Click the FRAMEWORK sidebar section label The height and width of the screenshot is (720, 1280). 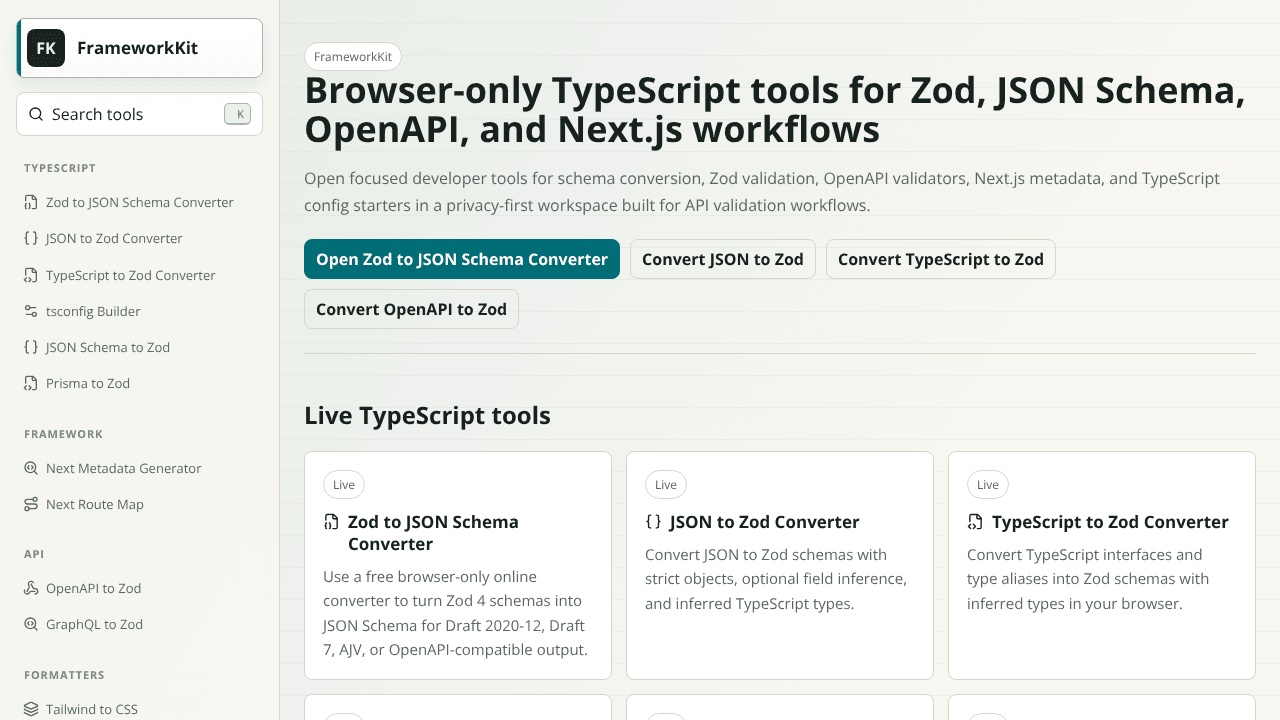pyautogui.click(x=64, y=434)
